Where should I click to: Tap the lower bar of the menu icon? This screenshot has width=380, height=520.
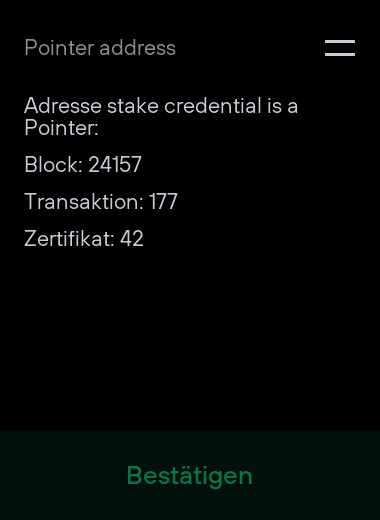340,54
